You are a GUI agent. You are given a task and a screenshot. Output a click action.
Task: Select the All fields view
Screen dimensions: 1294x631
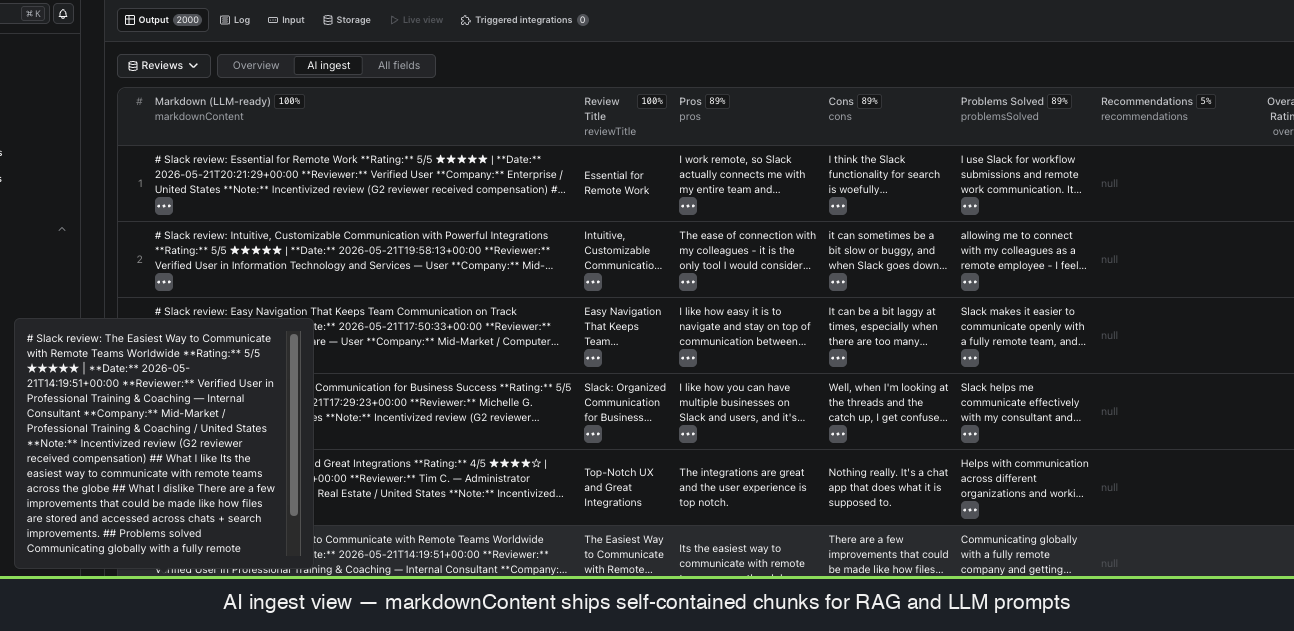tap(399, 66)
